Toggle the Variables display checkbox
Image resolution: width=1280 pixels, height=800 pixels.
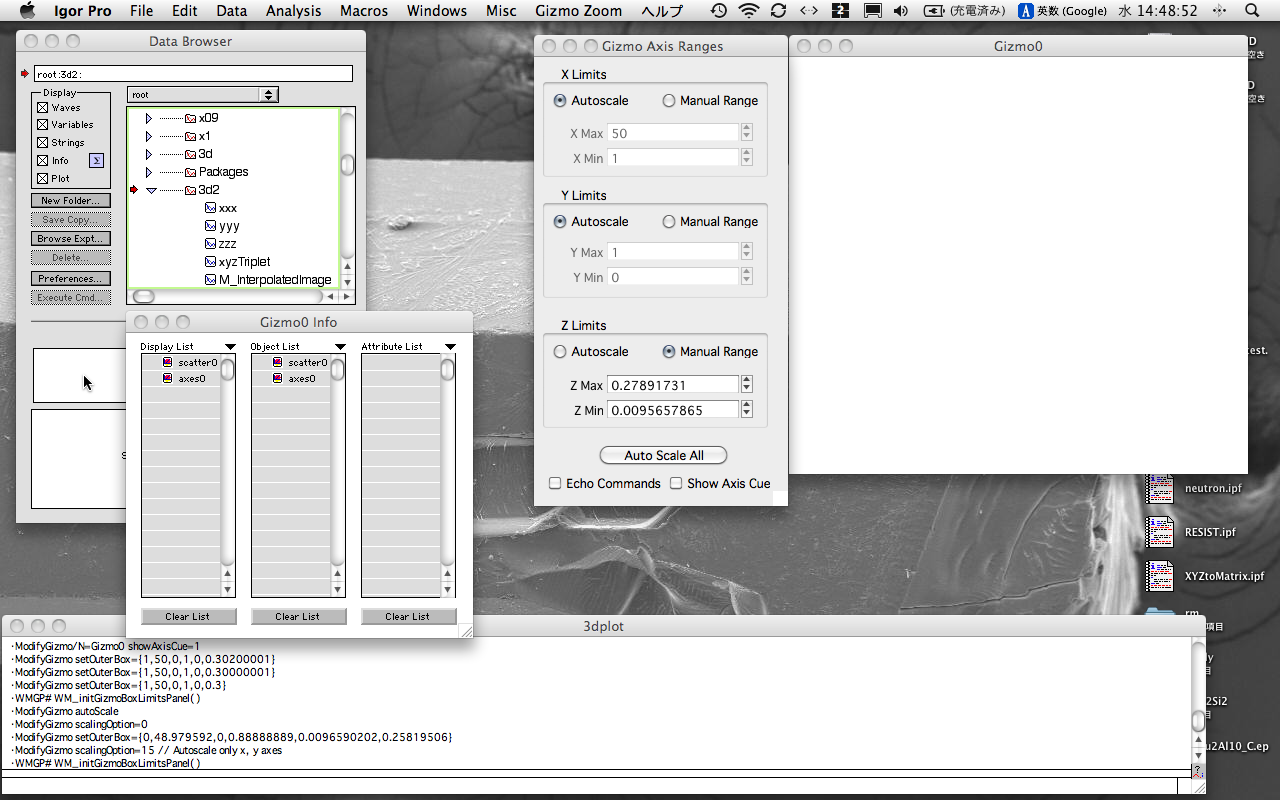43,125
